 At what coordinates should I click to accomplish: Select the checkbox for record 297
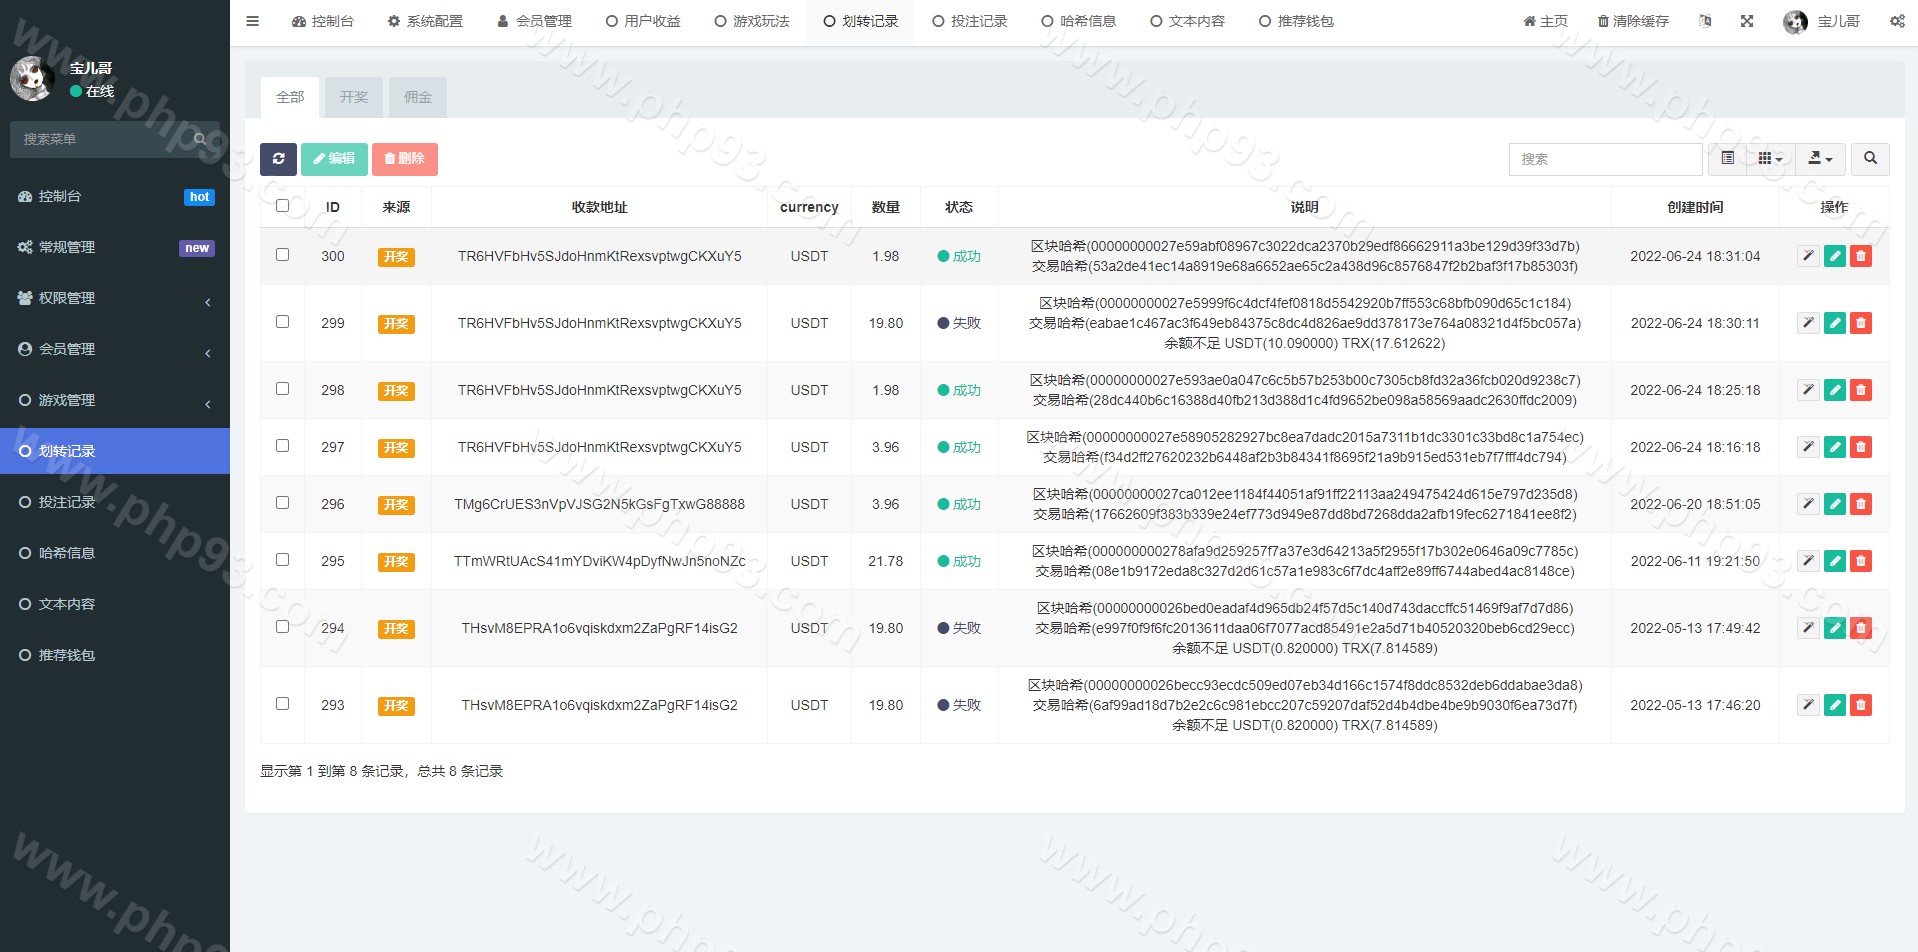pos(282,446)
